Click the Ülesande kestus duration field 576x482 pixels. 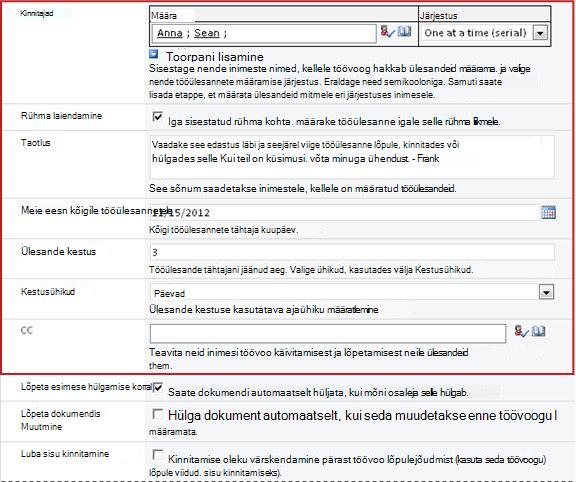pyautogui.click(x=352, y=252)
